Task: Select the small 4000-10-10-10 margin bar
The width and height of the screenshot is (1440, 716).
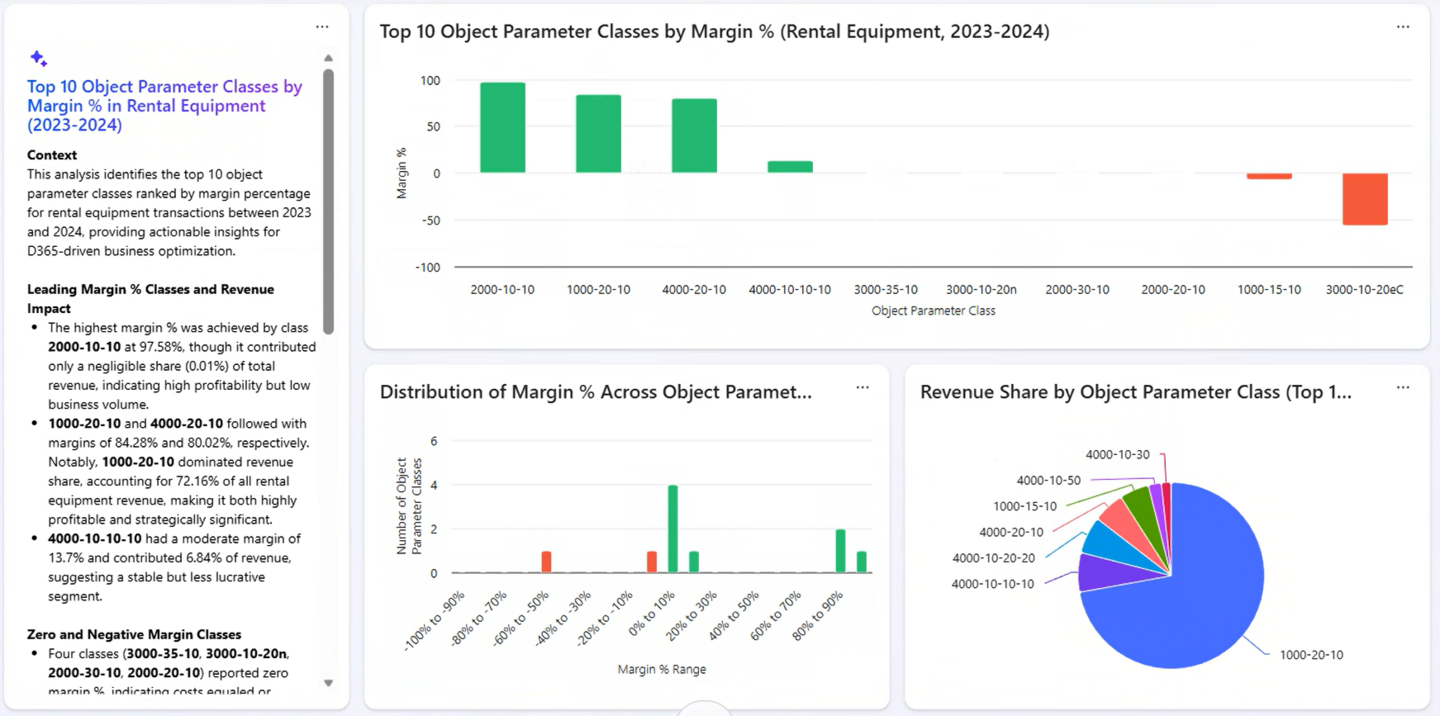Action: 790,167
